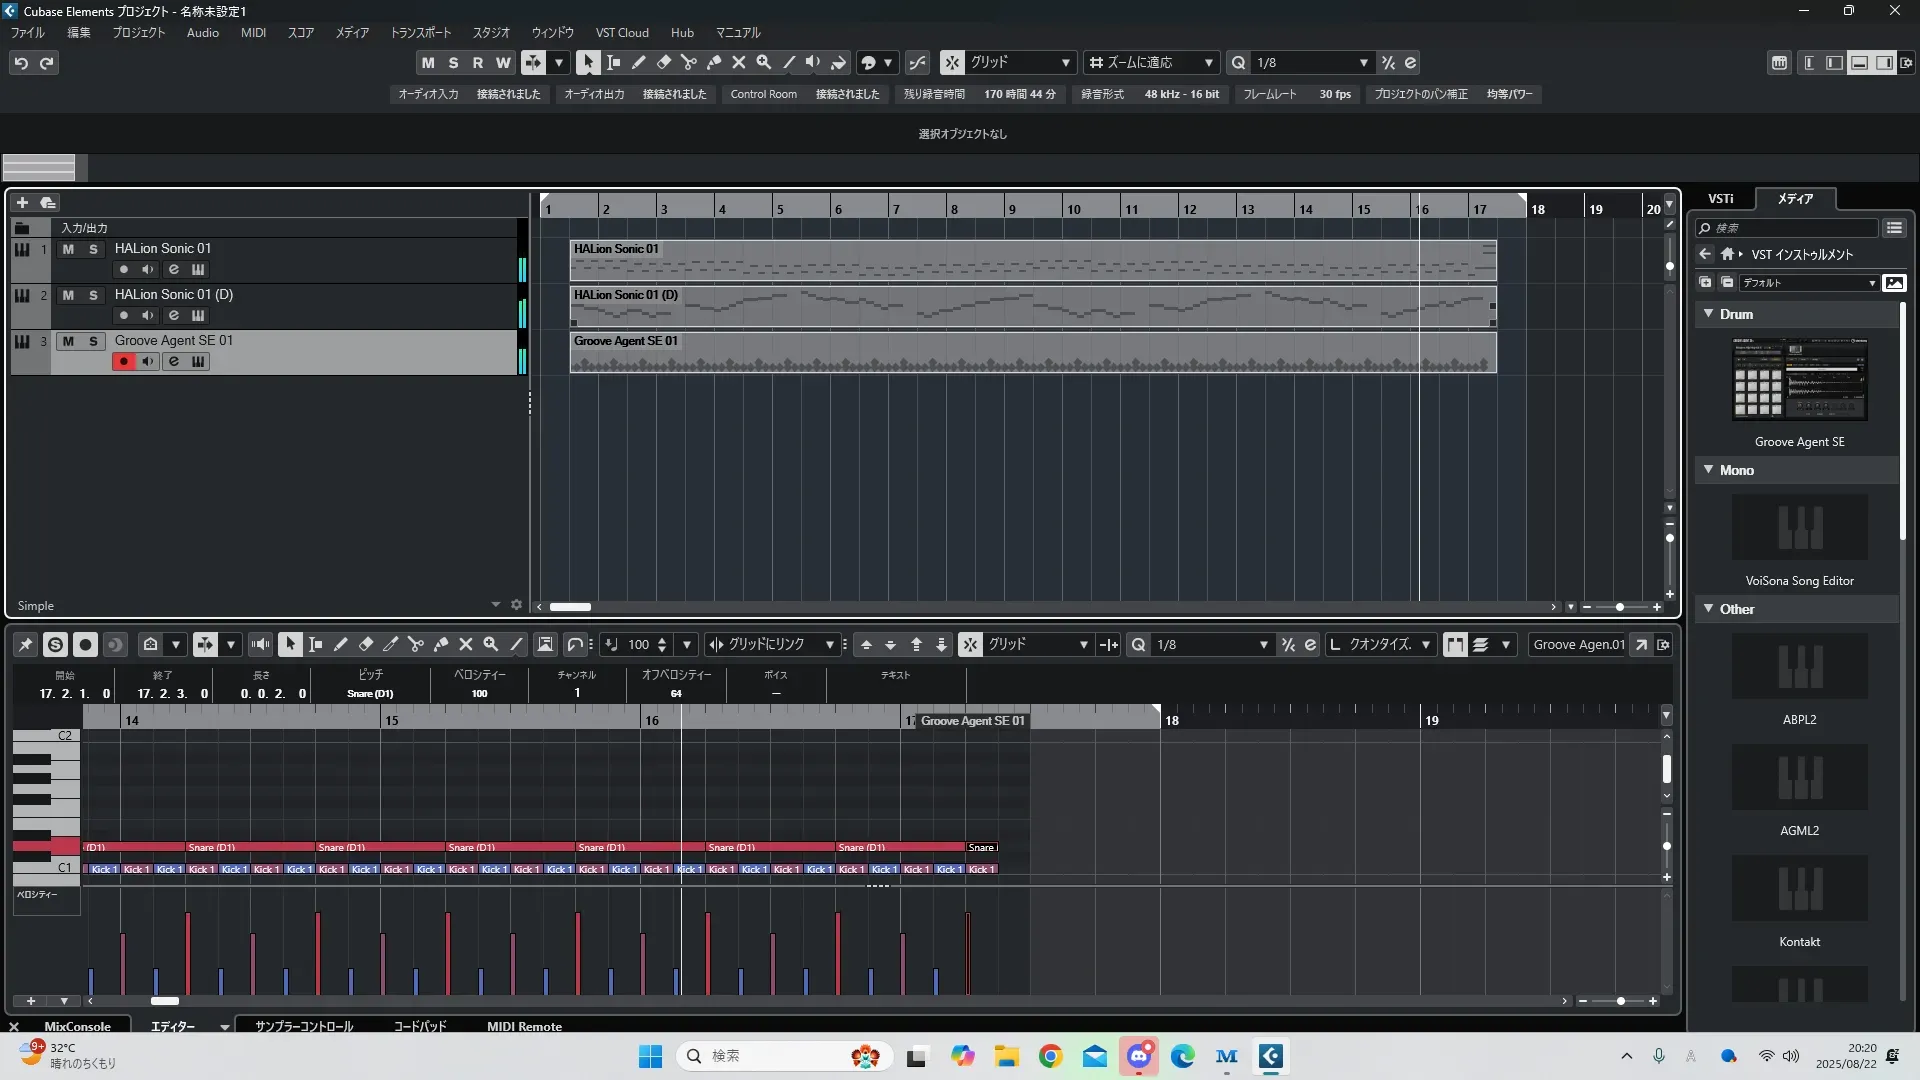Select the Zoom magnifier tool in main toolbar
This screenshot has height=1080, width=1920.
[764, 62]
